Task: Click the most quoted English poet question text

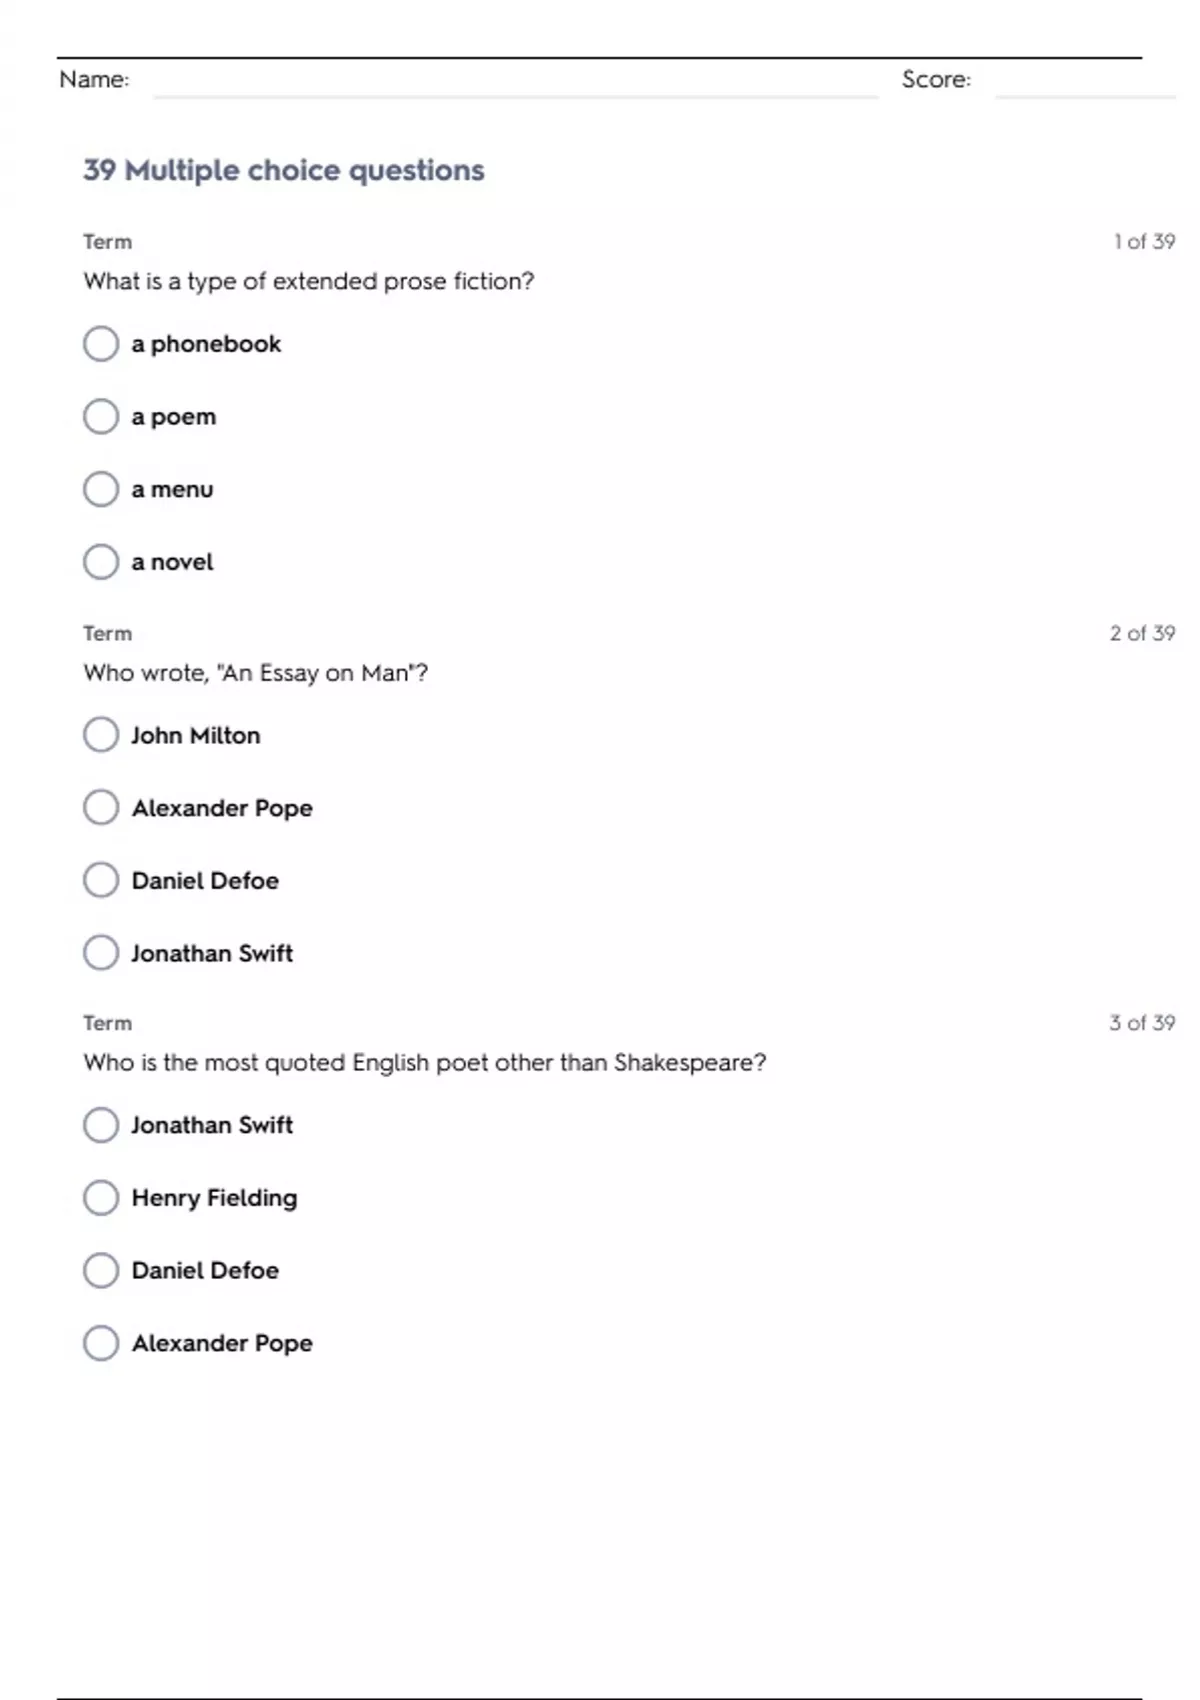Action: (425, 1063)
